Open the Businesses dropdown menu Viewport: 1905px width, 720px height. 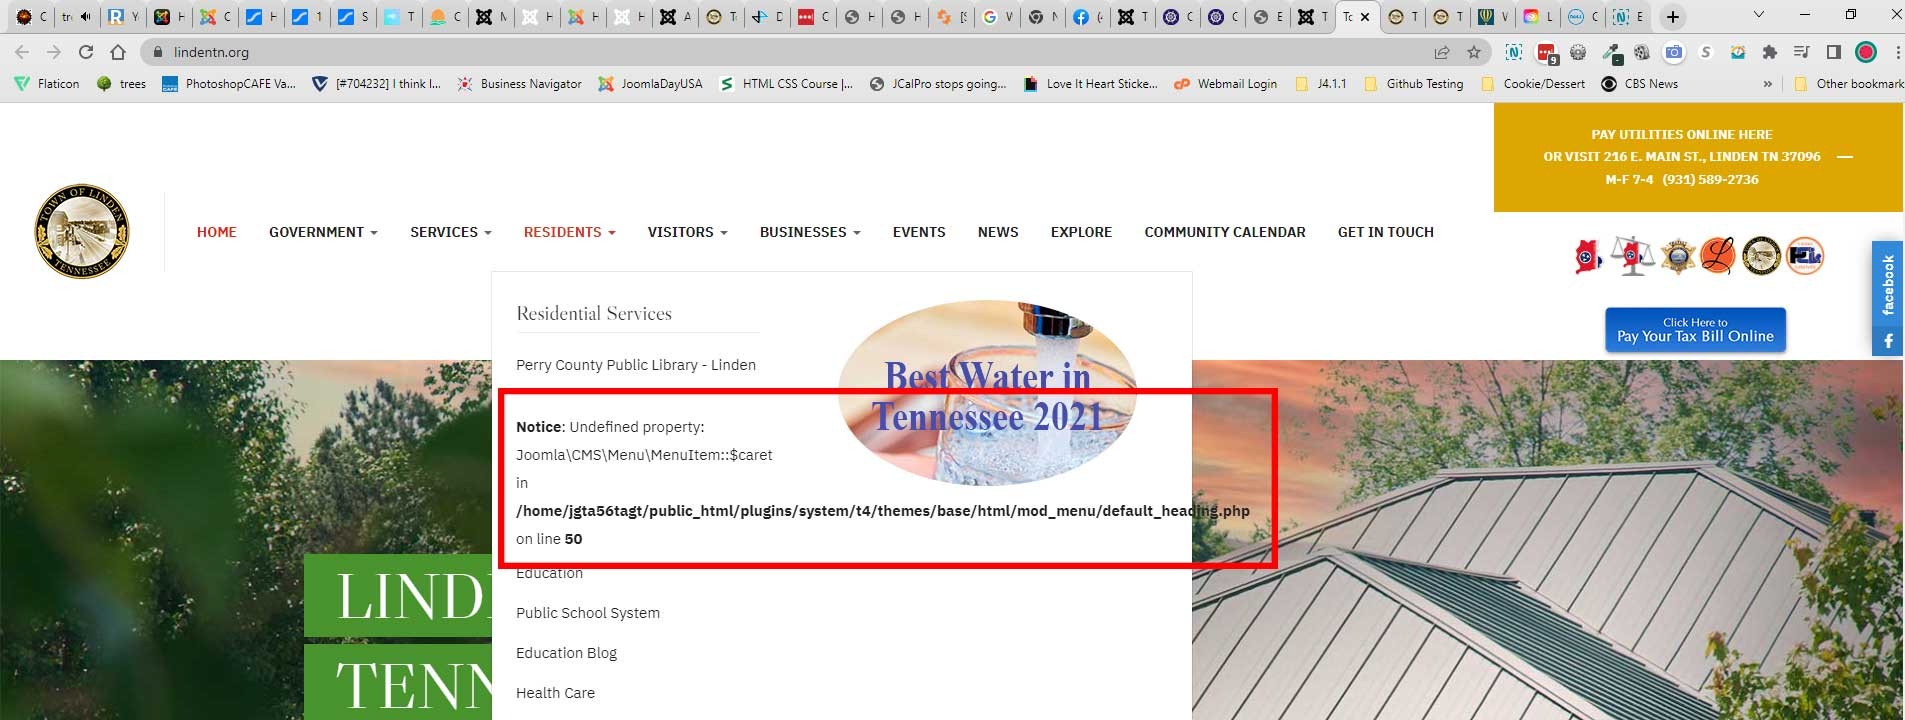pos(809,232)
